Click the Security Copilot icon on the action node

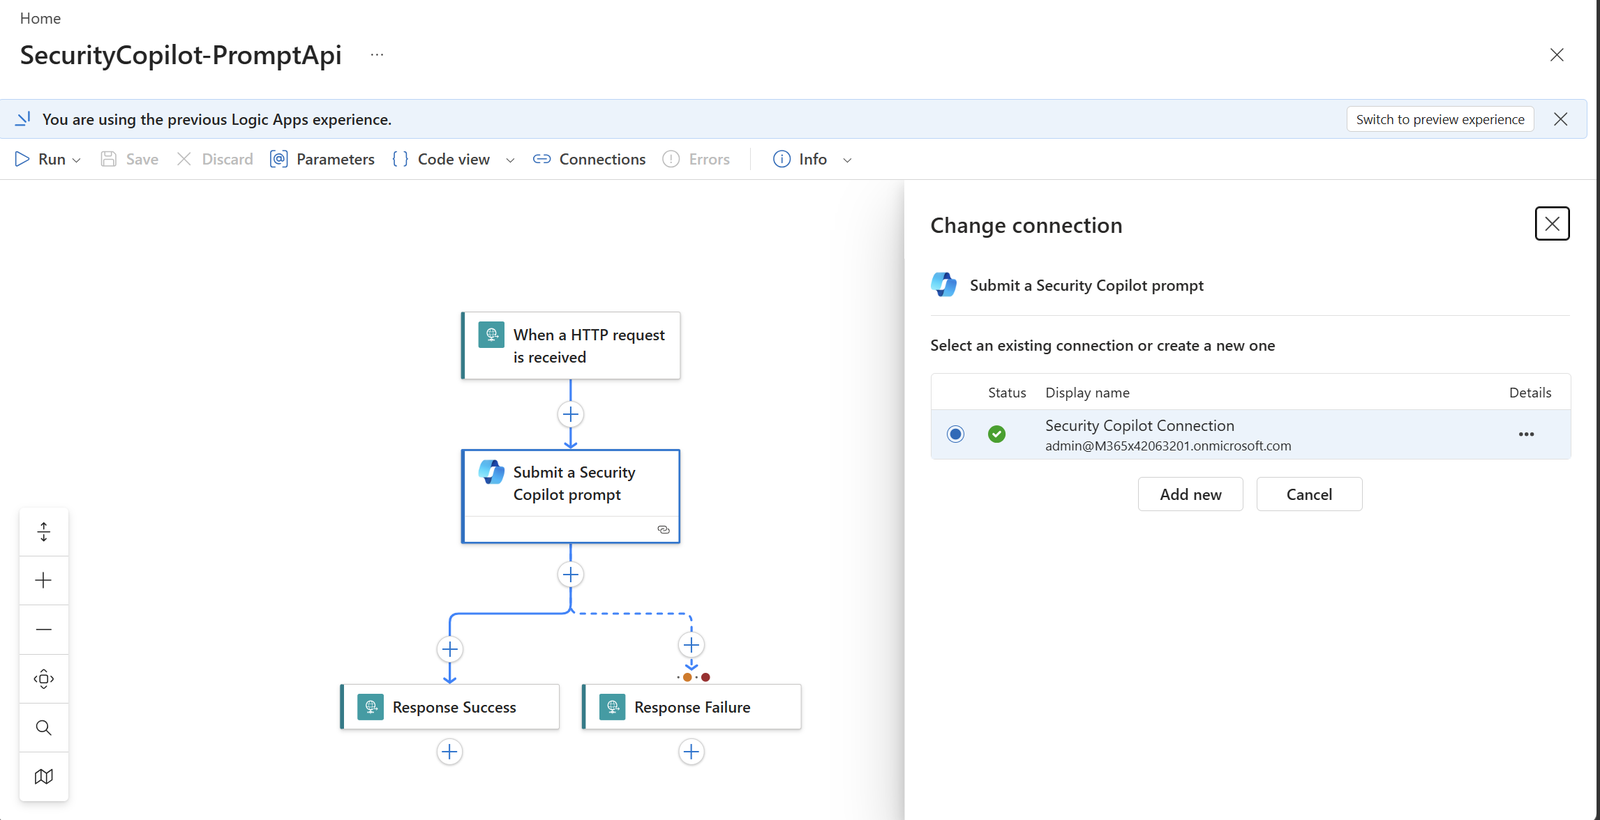pyautogui.click(x=491, y=471)
